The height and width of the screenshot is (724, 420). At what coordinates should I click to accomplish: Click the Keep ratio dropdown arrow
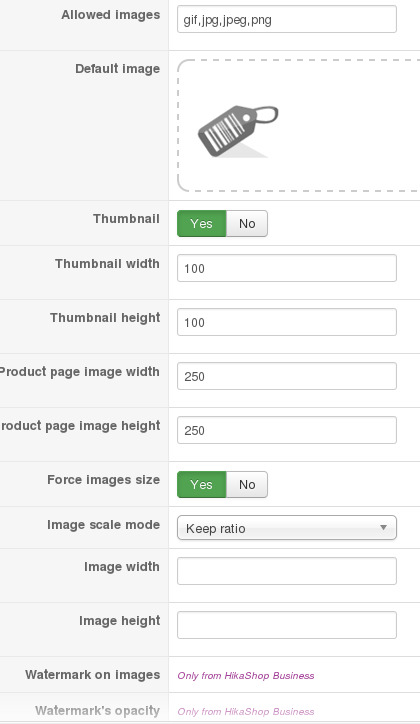pos(383,527)
